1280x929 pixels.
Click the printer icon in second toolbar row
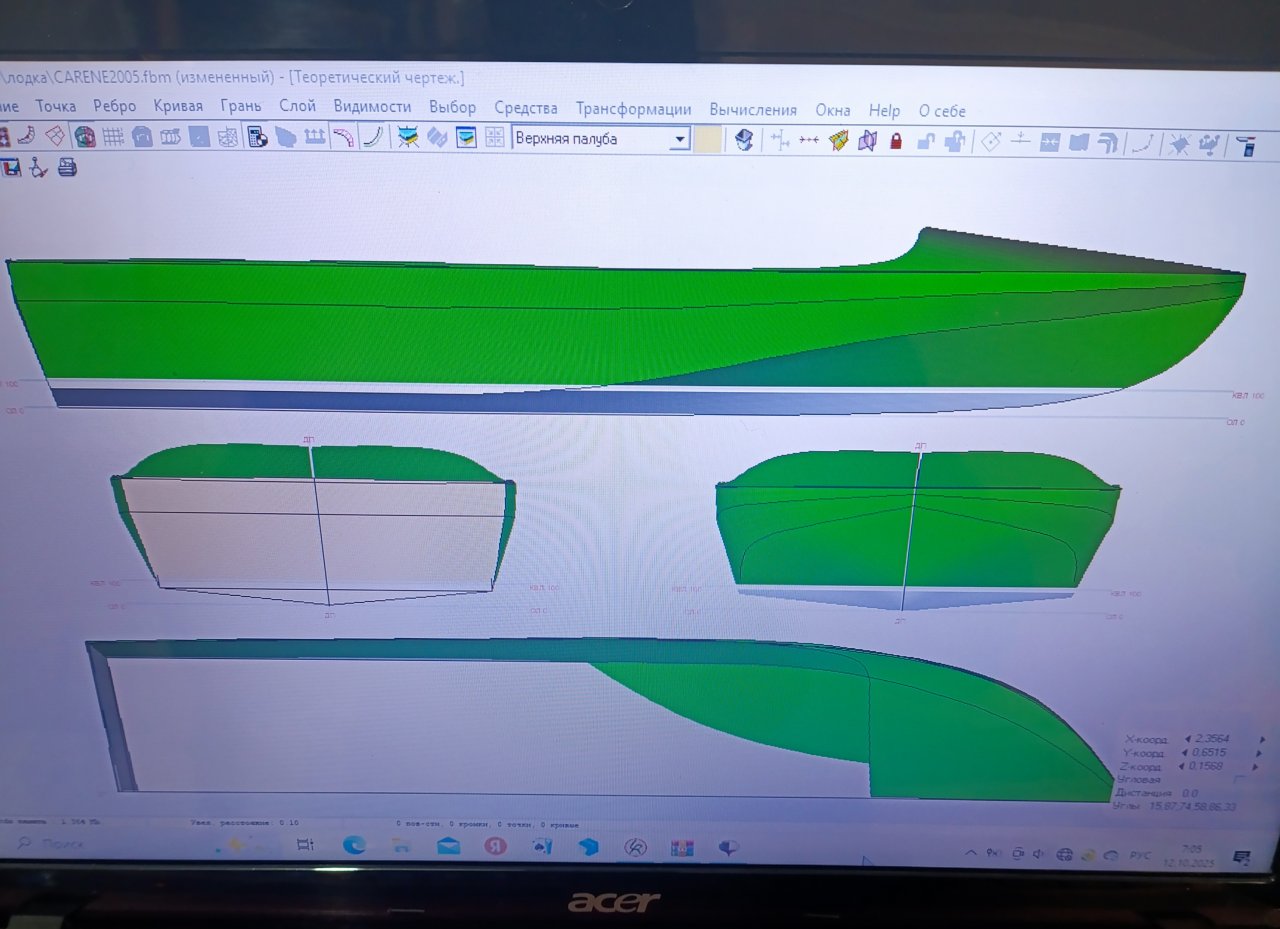coord(67,168)
